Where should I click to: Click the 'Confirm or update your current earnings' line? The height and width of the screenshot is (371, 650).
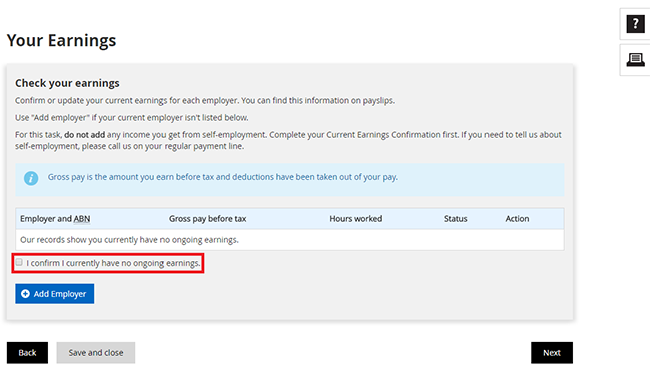(x=205, y=101)
